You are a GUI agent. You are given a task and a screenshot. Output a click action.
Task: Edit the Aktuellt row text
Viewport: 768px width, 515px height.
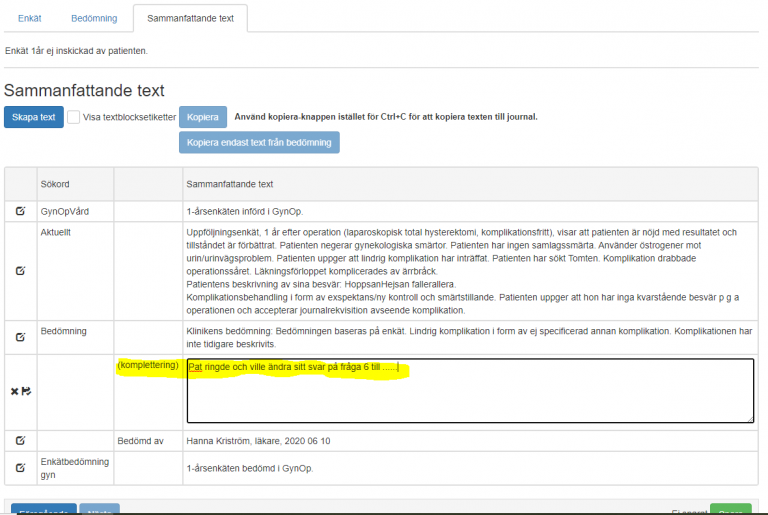(20, 270)
